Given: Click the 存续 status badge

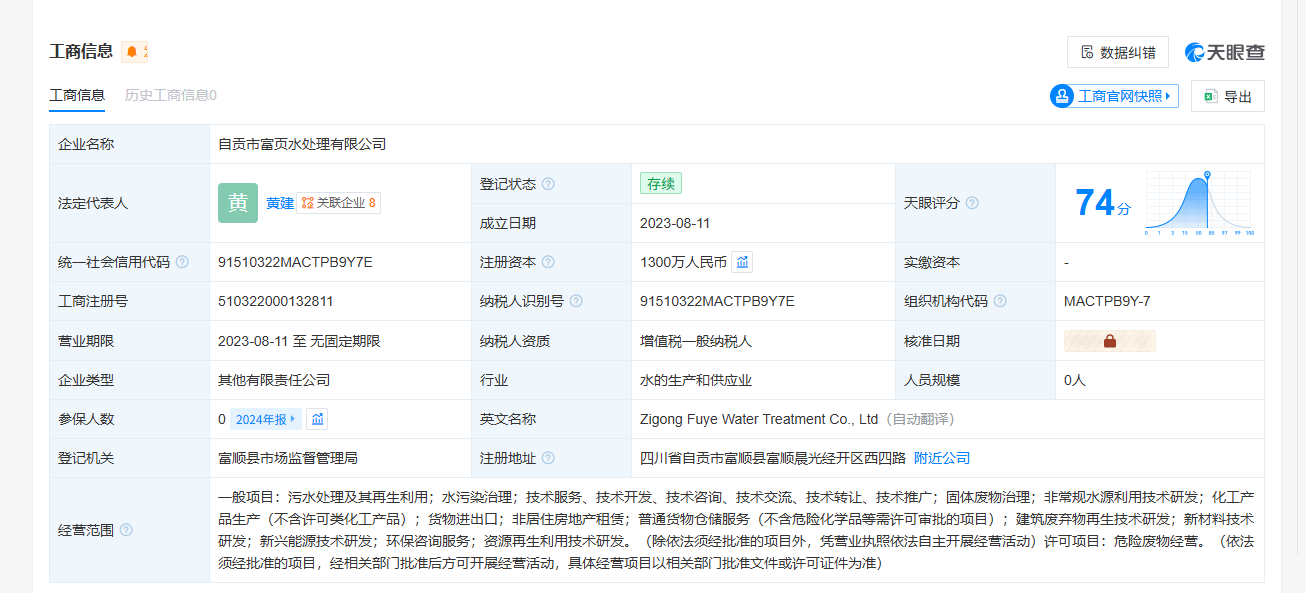Looking at the screenshot, I should click(661, 184).
